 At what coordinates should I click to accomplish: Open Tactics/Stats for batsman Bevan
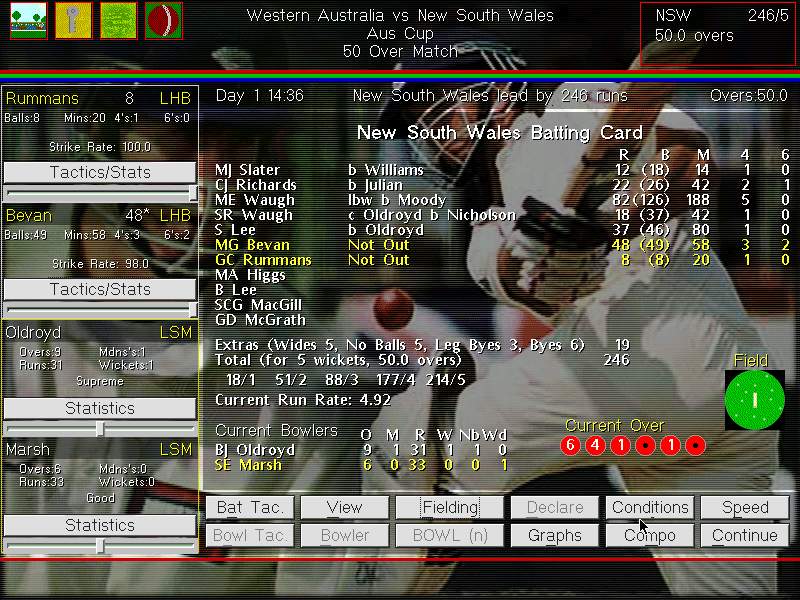click(99, 288)
